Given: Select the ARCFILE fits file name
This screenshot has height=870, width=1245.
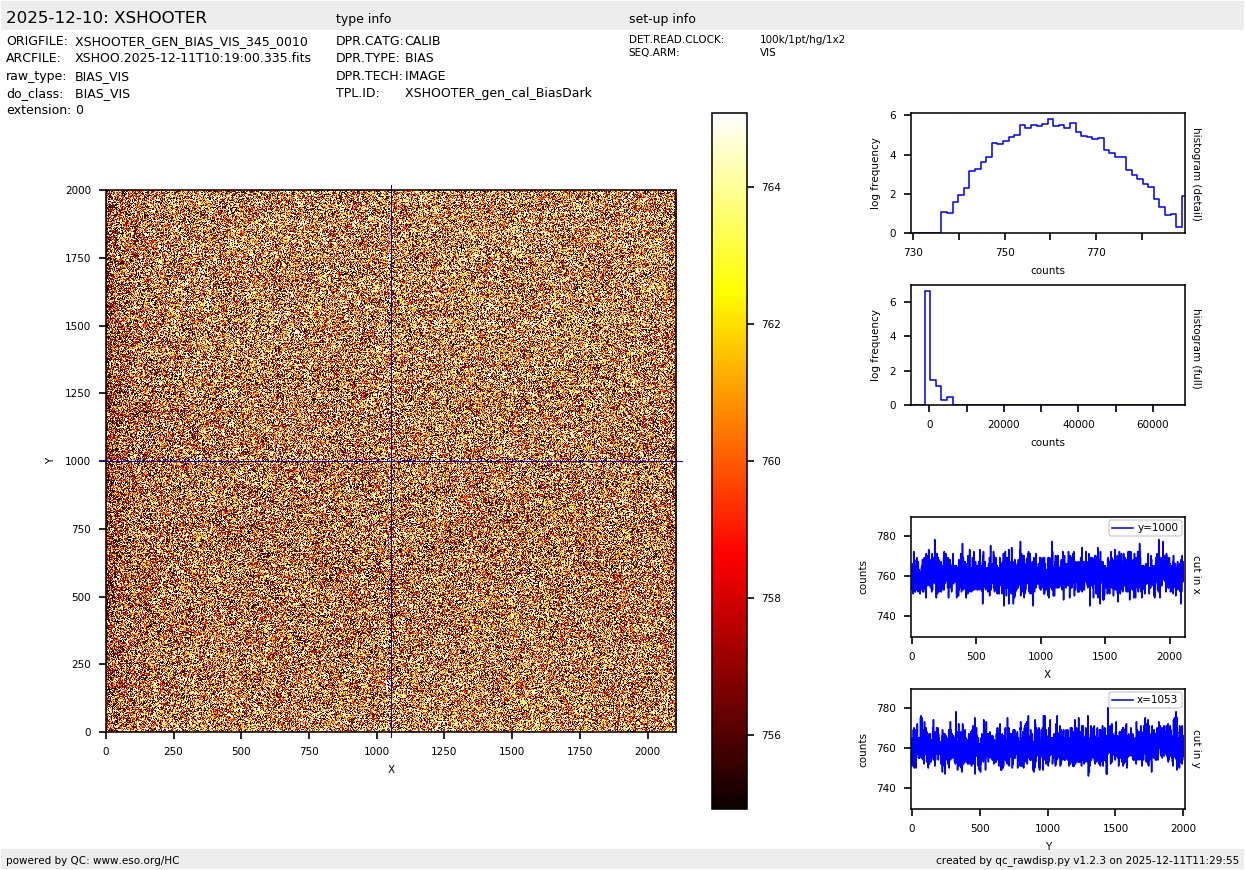Looking at the screenshot, I should 193,59.
